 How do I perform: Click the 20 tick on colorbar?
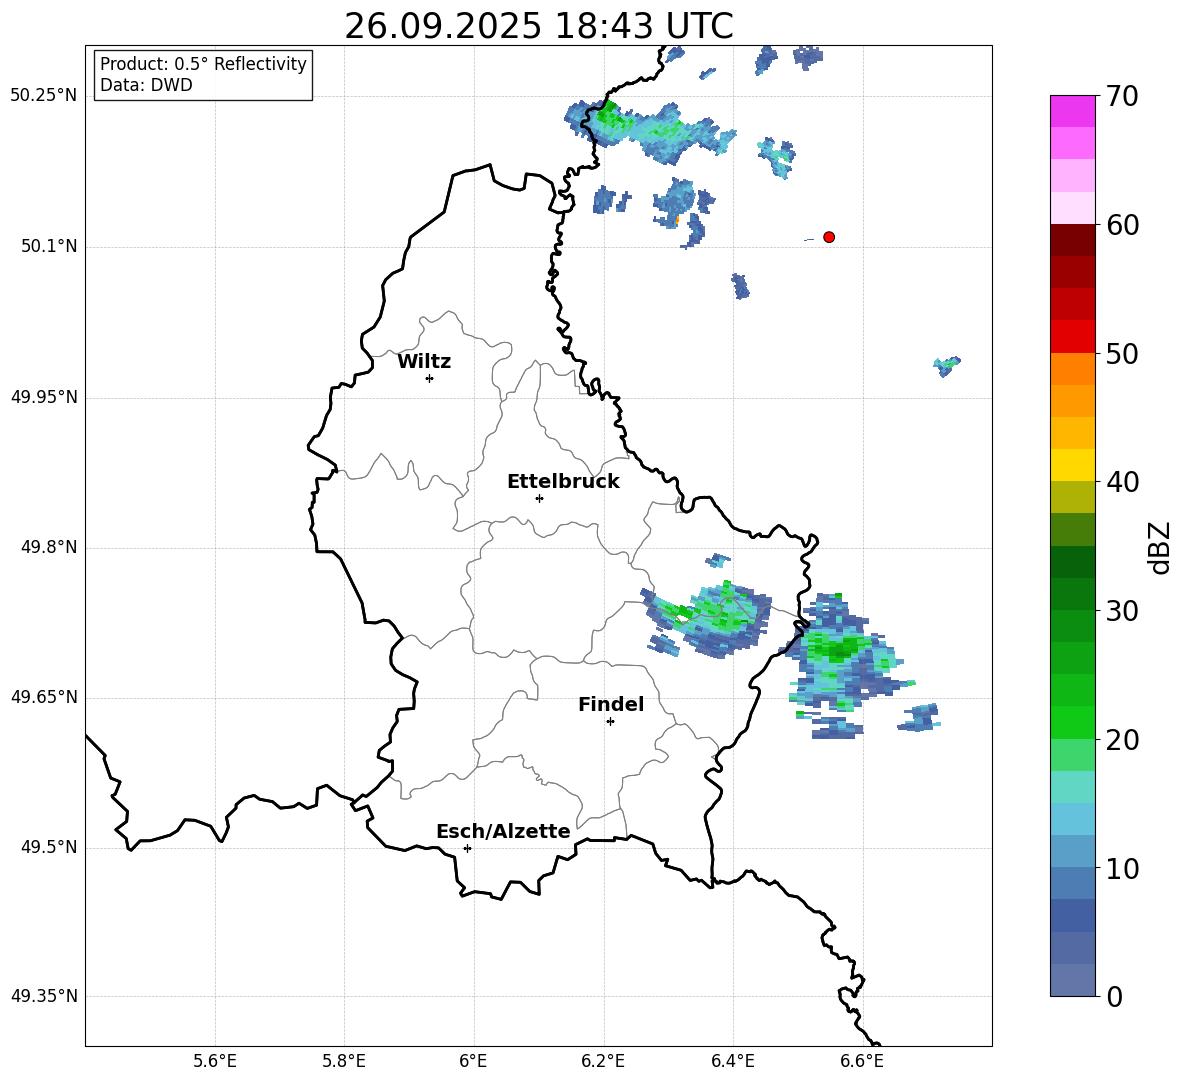coord(1122,739)
